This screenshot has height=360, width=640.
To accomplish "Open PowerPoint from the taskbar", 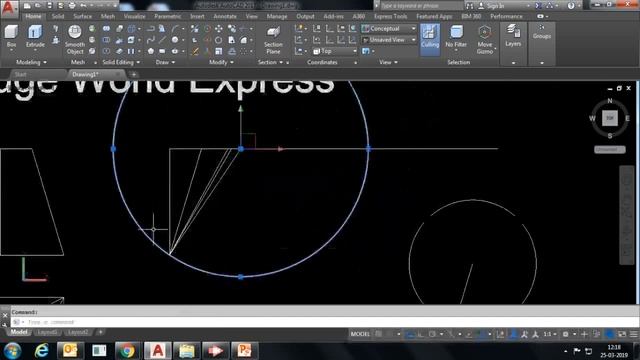I will pos(244,350).
